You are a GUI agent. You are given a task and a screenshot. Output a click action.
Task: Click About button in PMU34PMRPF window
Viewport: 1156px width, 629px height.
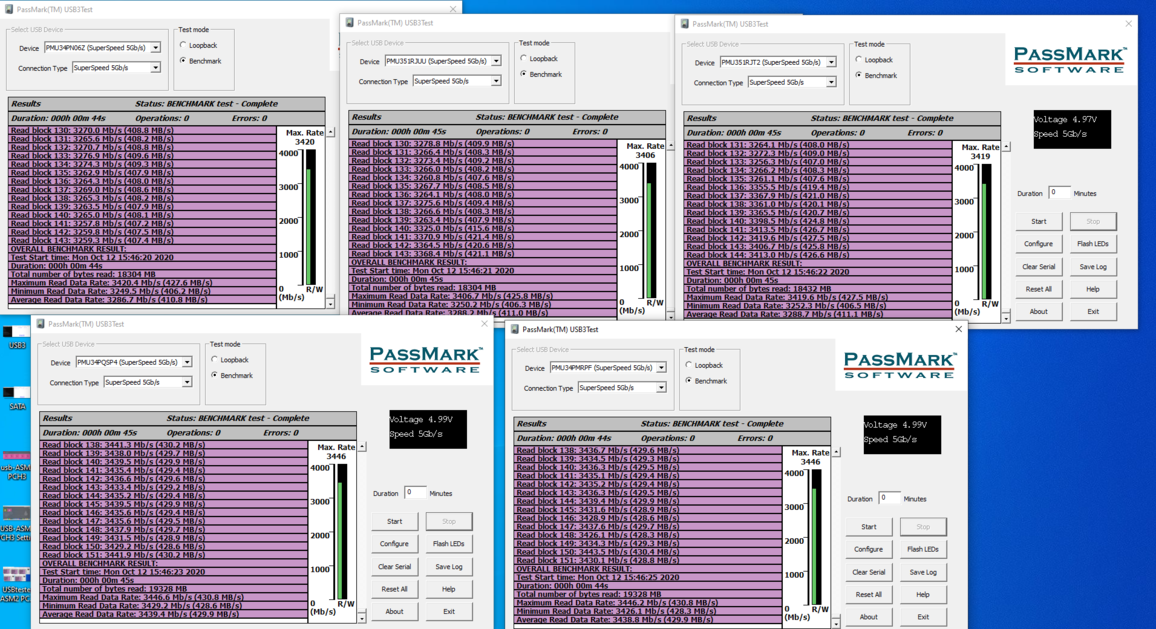tap(869, 616)
